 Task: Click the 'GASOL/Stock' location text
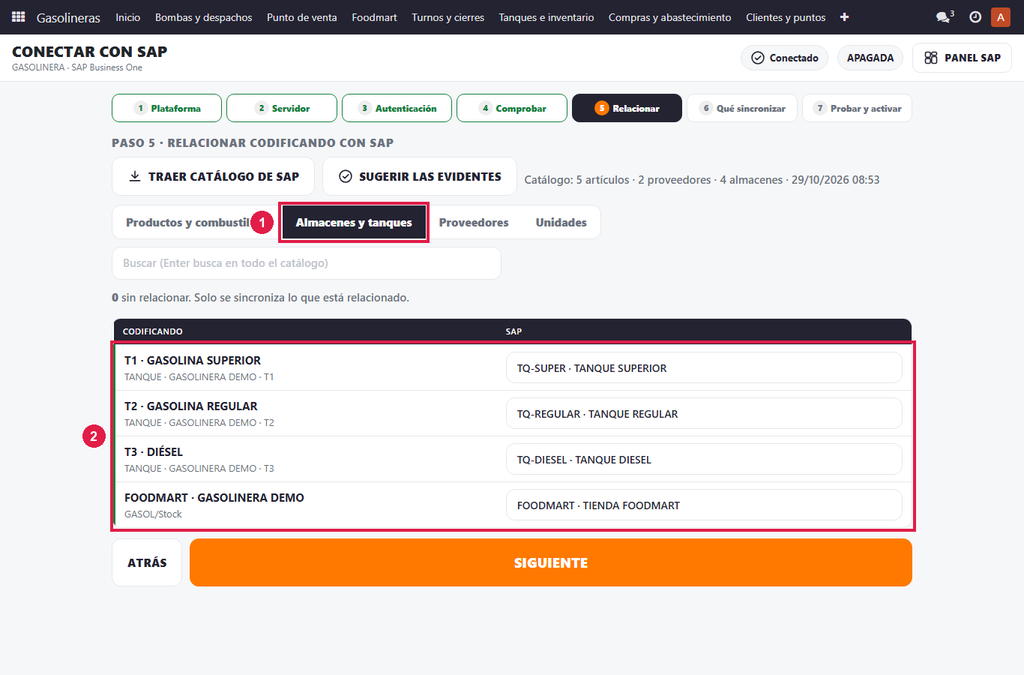coord(153,514)
